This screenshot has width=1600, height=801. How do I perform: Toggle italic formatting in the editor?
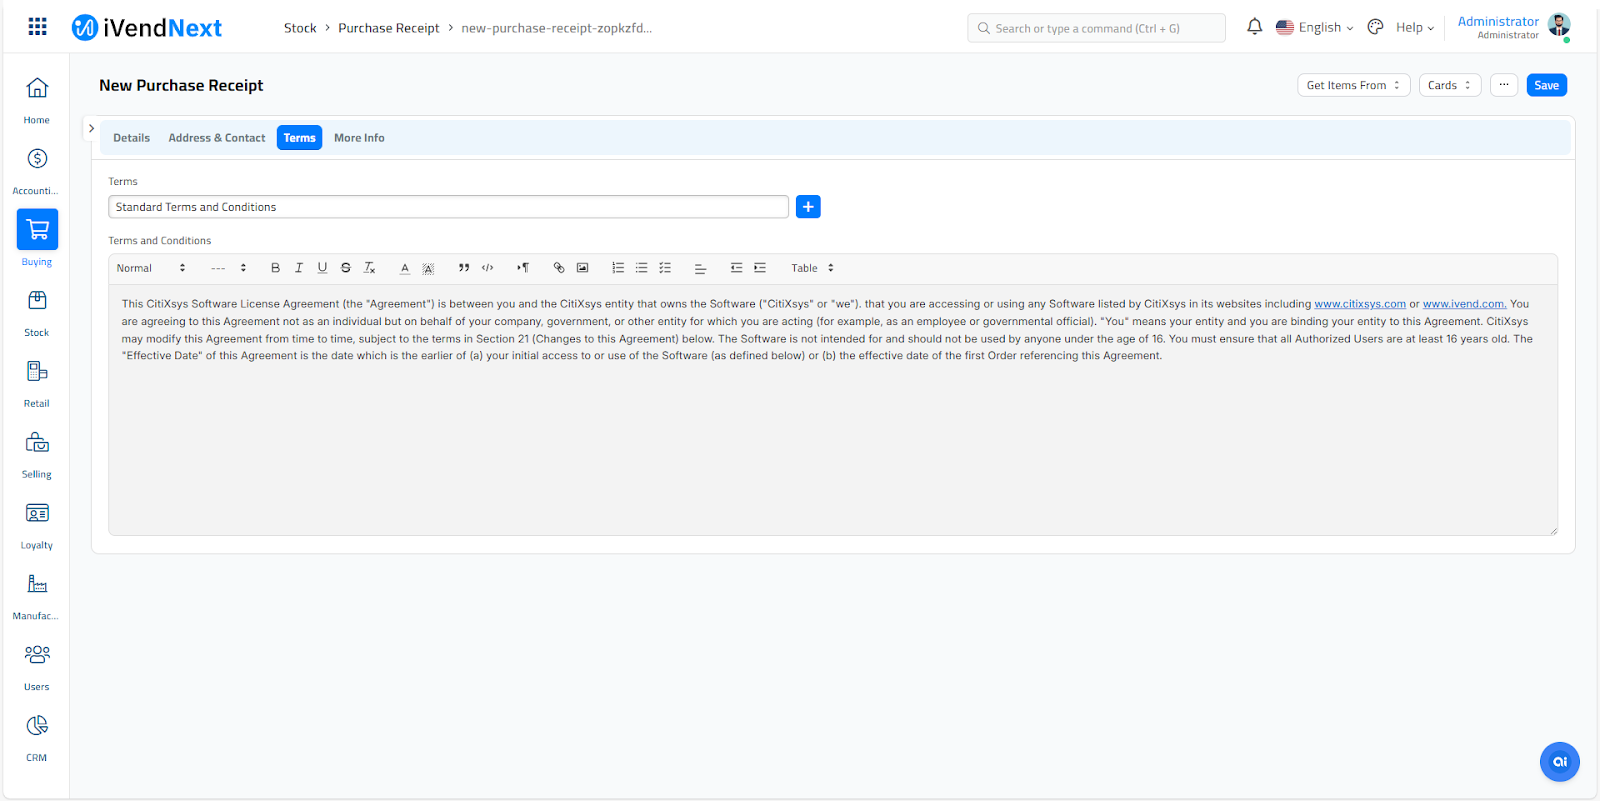[298, 268]
